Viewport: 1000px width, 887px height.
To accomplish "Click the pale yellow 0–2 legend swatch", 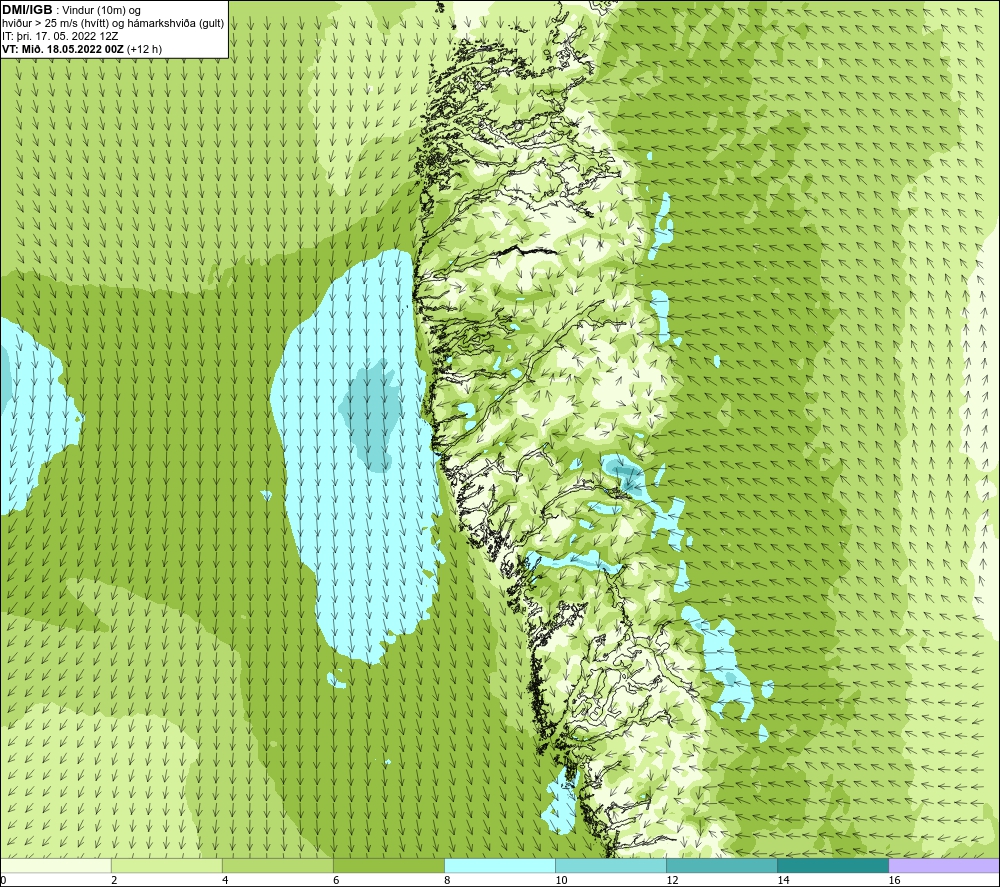I will point(56,865).
